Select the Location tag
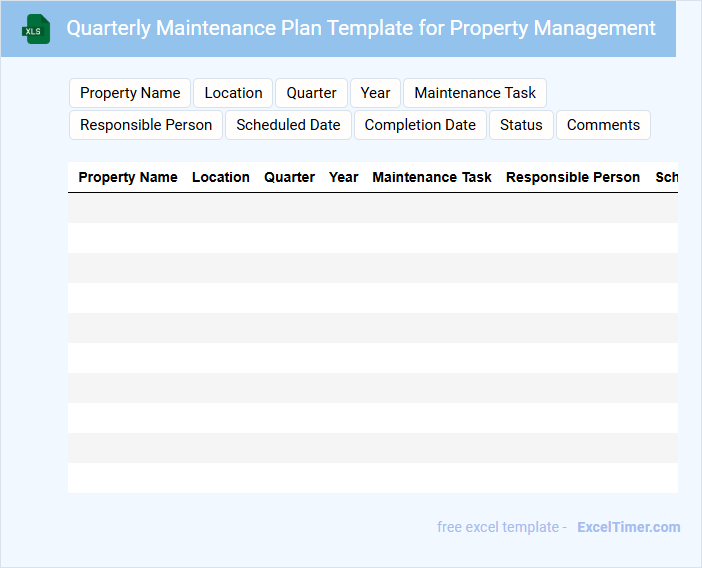The image size is (702, 568). pos(233,93)
